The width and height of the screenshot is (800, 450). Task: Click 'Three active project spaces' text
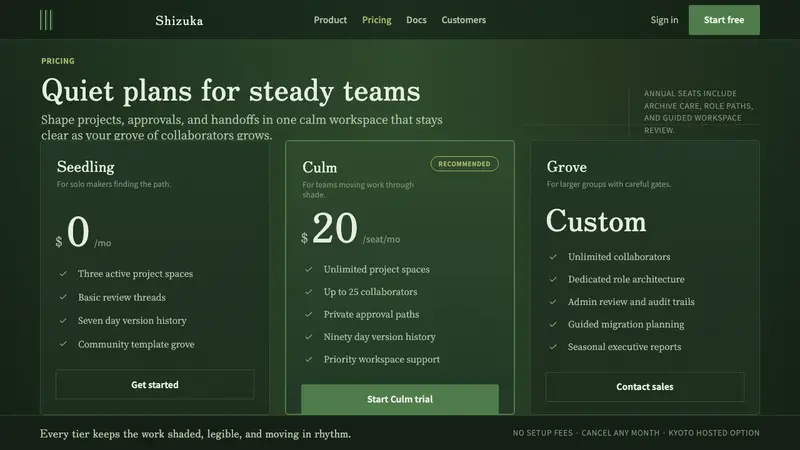coord(135,274)
